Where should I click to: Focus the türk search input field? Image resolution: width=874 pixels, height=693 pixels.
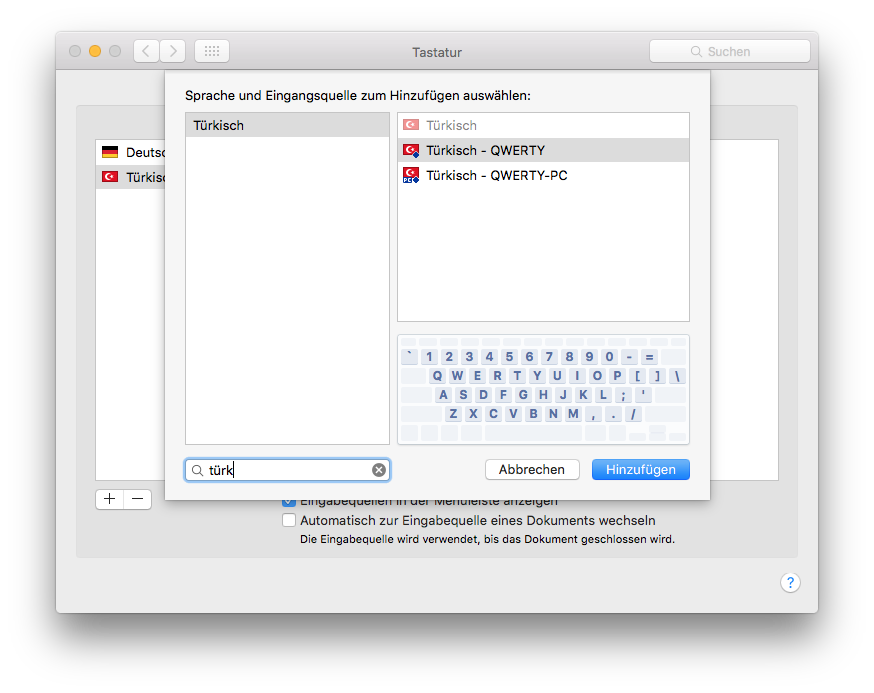click(x=287, y=470)
